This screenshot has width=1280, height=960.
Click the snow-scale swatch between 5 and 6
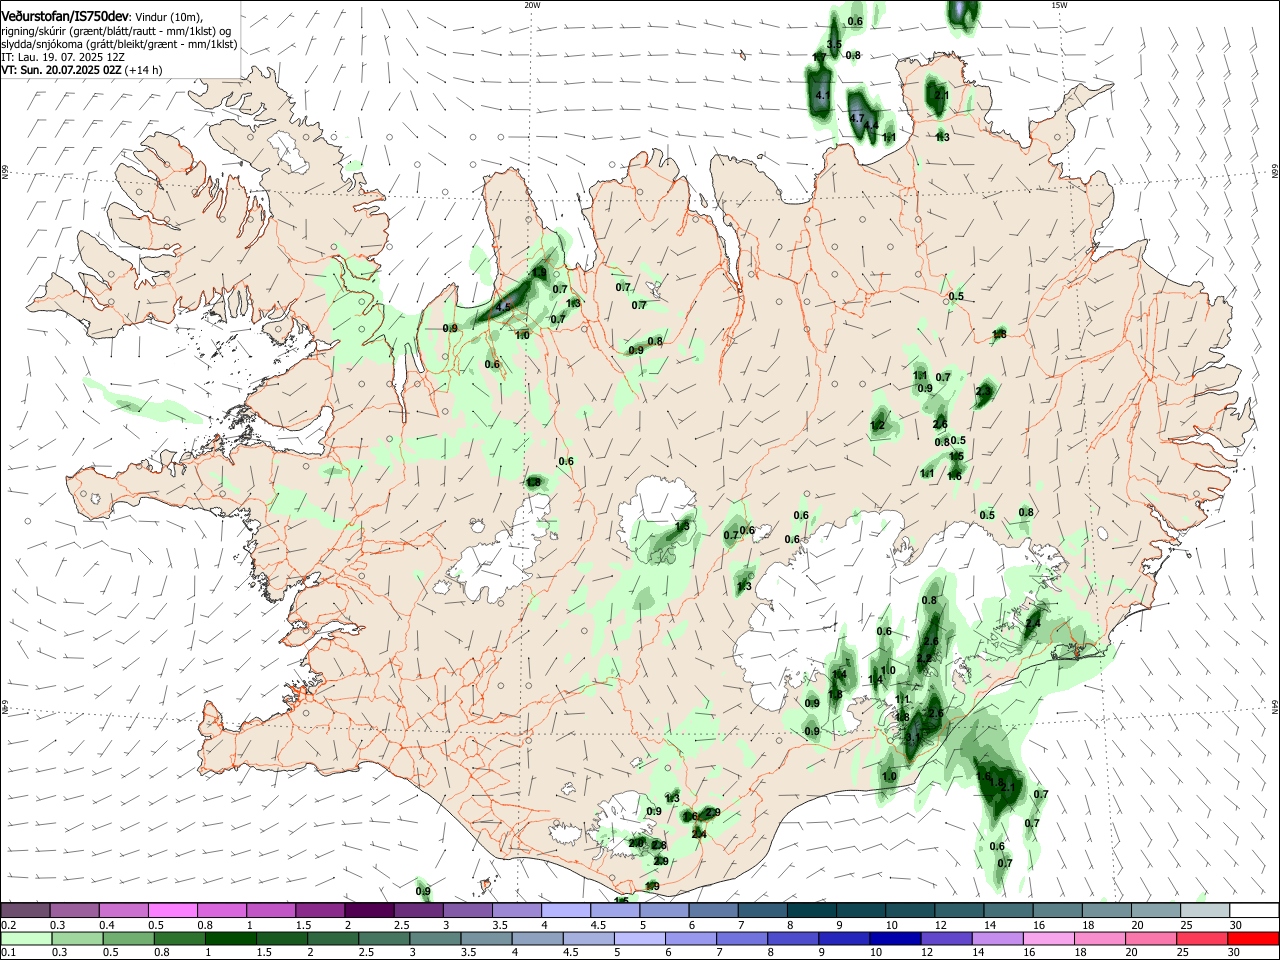coord(664,910)
